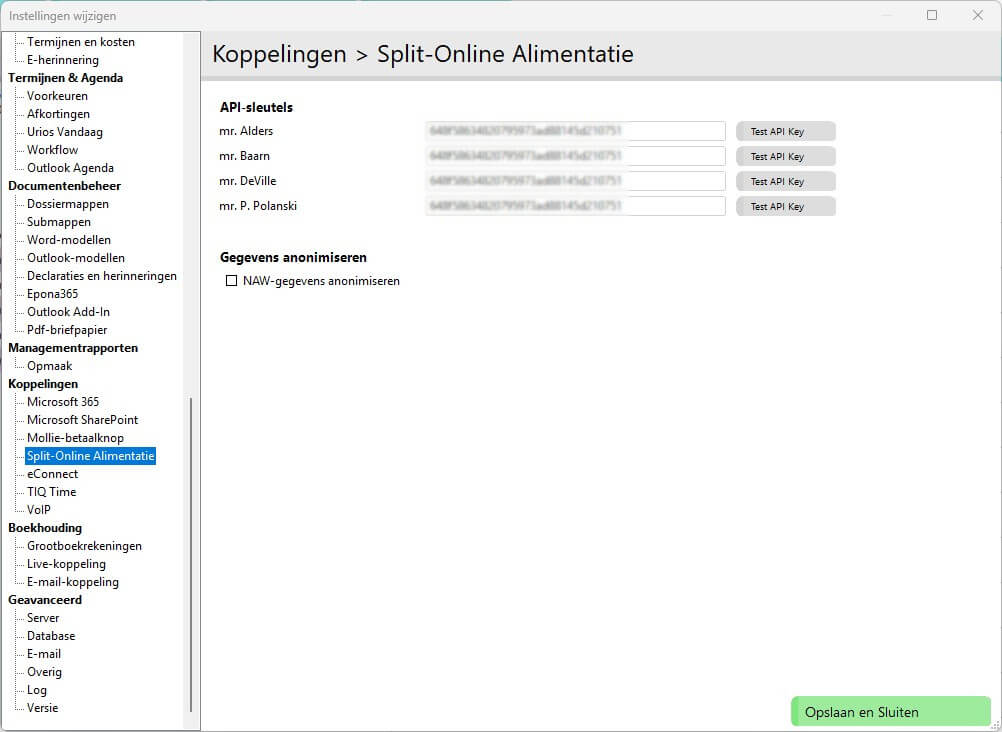Image resolution: width=1002 pixels, height=732 pixels.
Task: Select Urios Vandaag item
Action: (65, 132)
